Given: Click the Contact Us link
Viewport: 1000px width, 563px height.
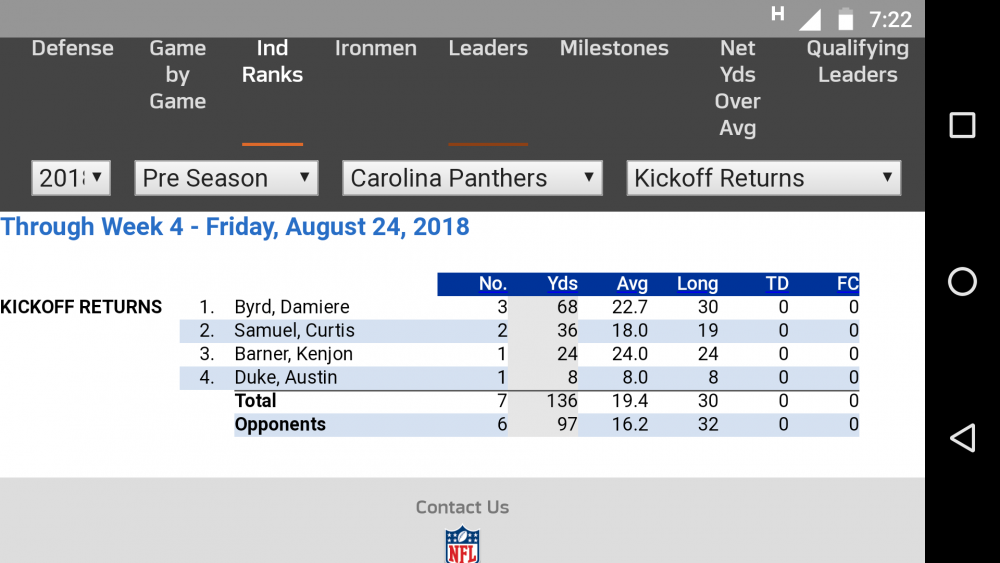Looking at the screenshot, I should 462,507.
